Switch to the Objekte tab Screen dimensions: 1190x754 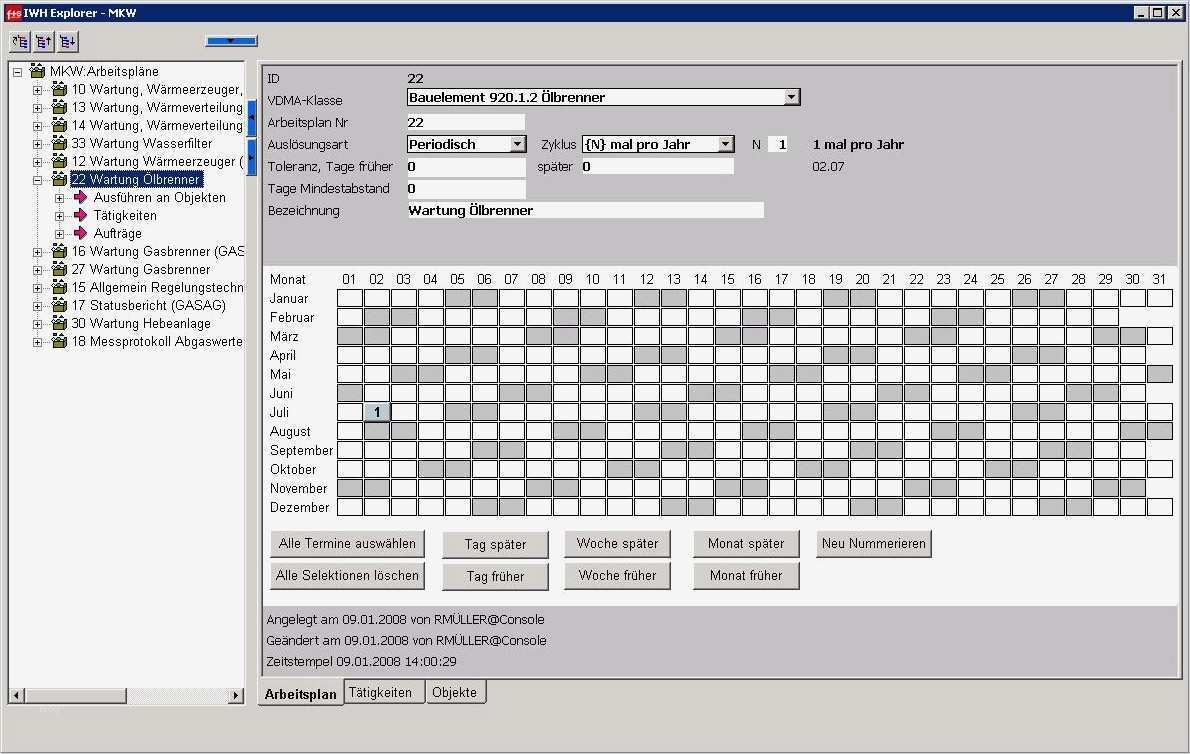455,692
